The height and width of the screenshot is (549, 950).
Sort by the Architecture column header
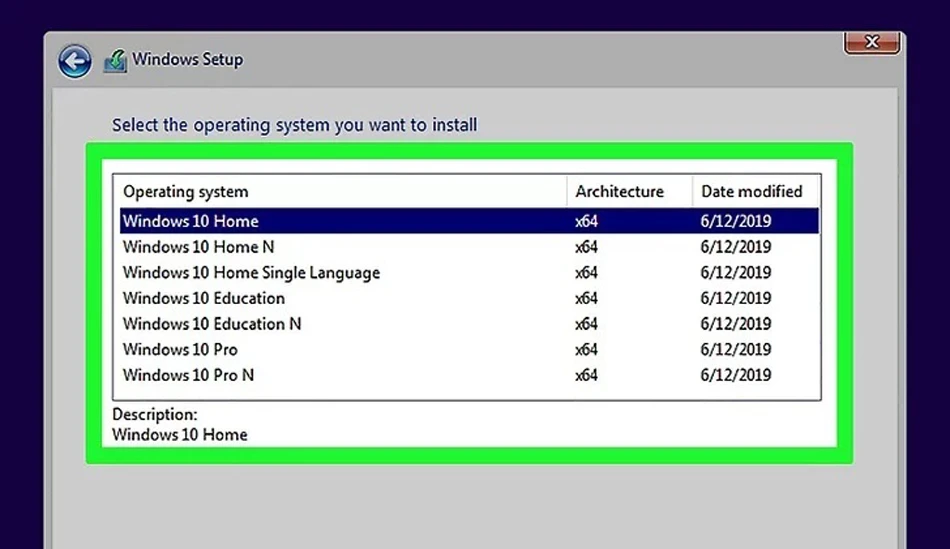coord(629,191)
